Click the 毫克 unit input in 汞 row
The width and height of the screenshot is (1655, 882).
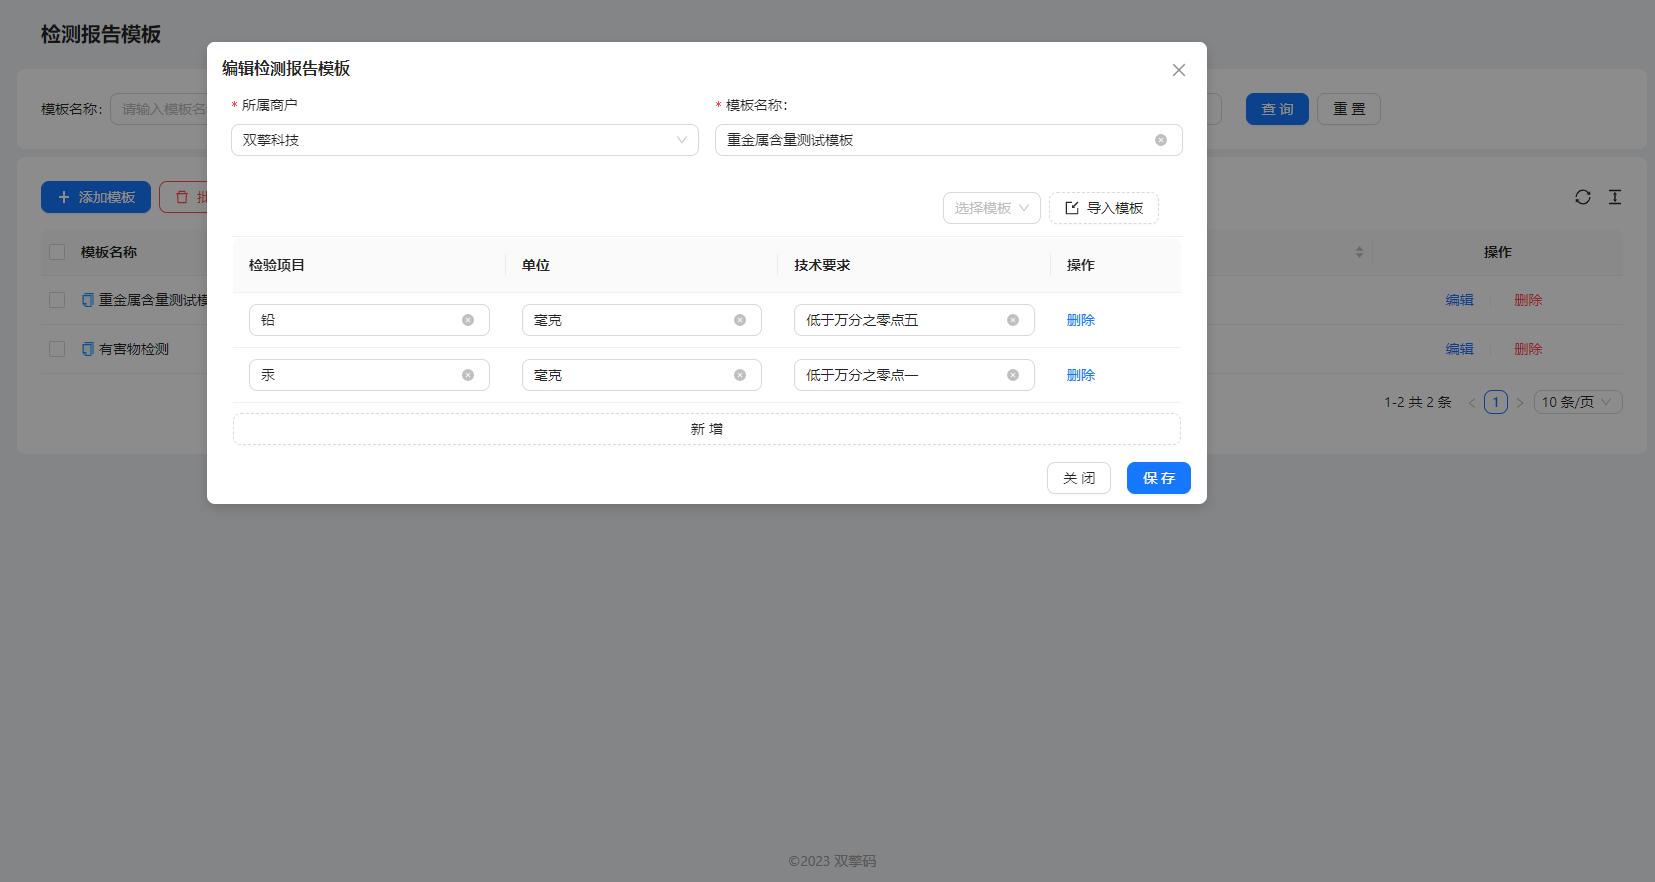(x=642, y=375)
